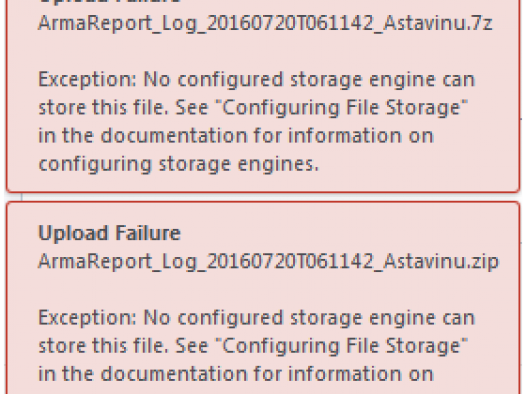
Task: Click "store this file." in the first notification
Action: 103,108
